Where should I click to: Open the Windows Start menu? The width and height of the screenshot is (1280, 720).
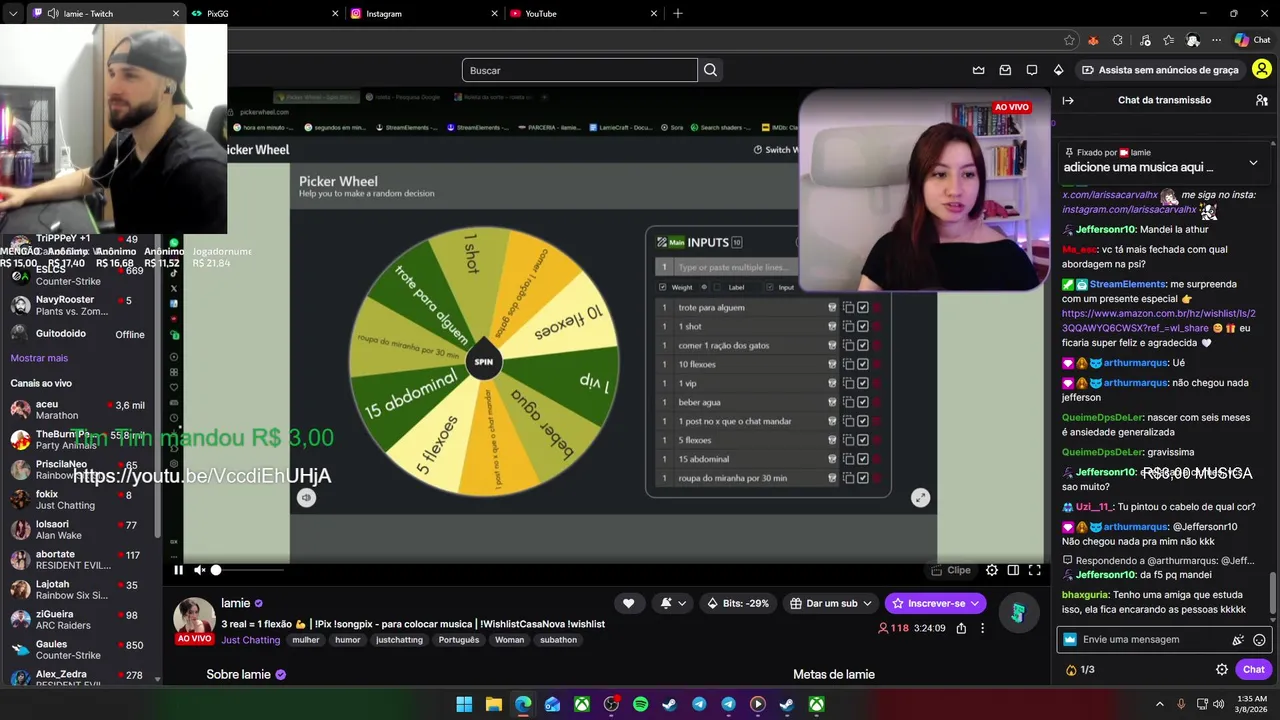[464, 704]
